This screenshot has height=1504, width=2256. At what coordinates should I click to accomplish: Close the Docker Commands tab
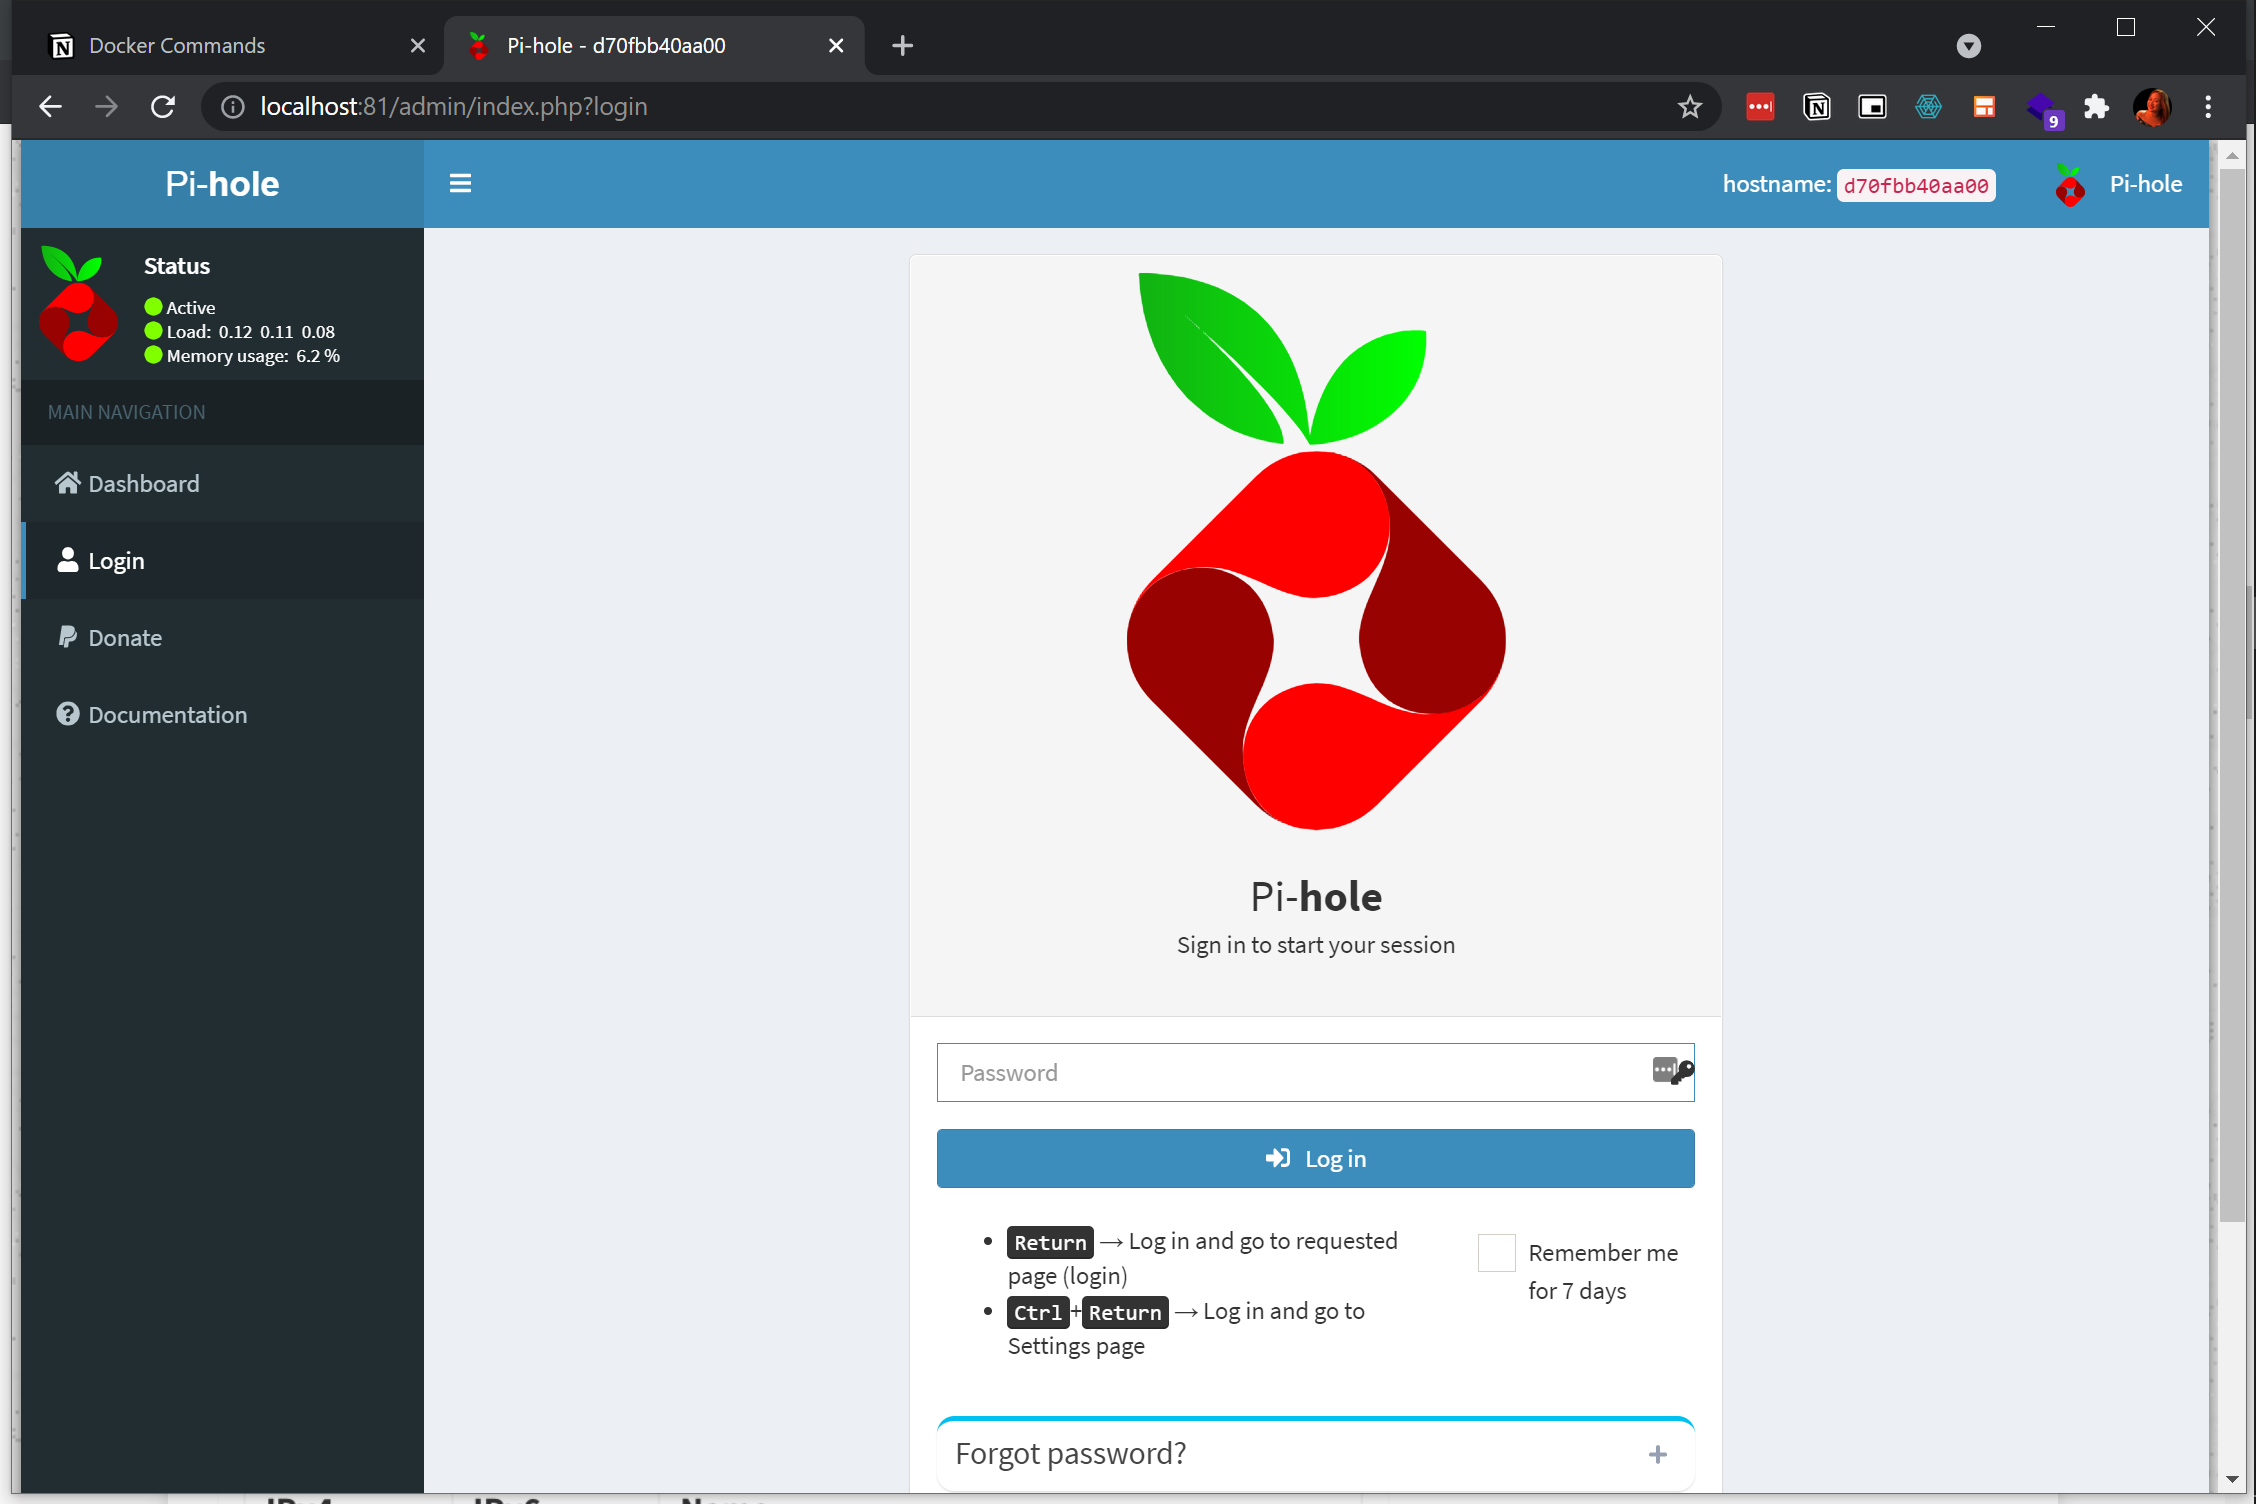(x=418, y=46)
